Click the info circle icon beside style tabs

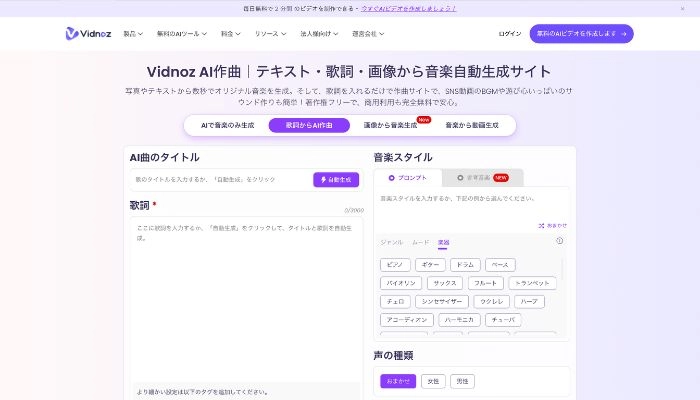(559, 241)
